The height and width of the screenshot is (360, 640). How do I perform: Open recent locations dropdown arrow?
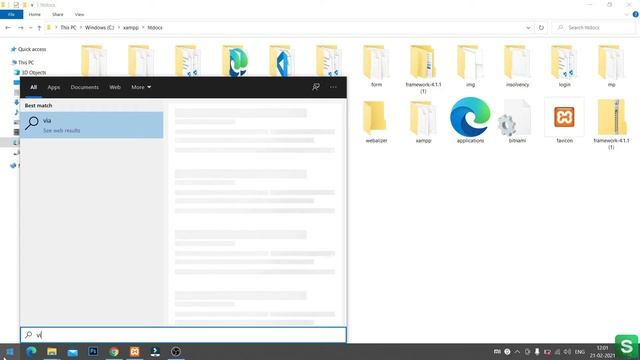(x=31, y=28)
